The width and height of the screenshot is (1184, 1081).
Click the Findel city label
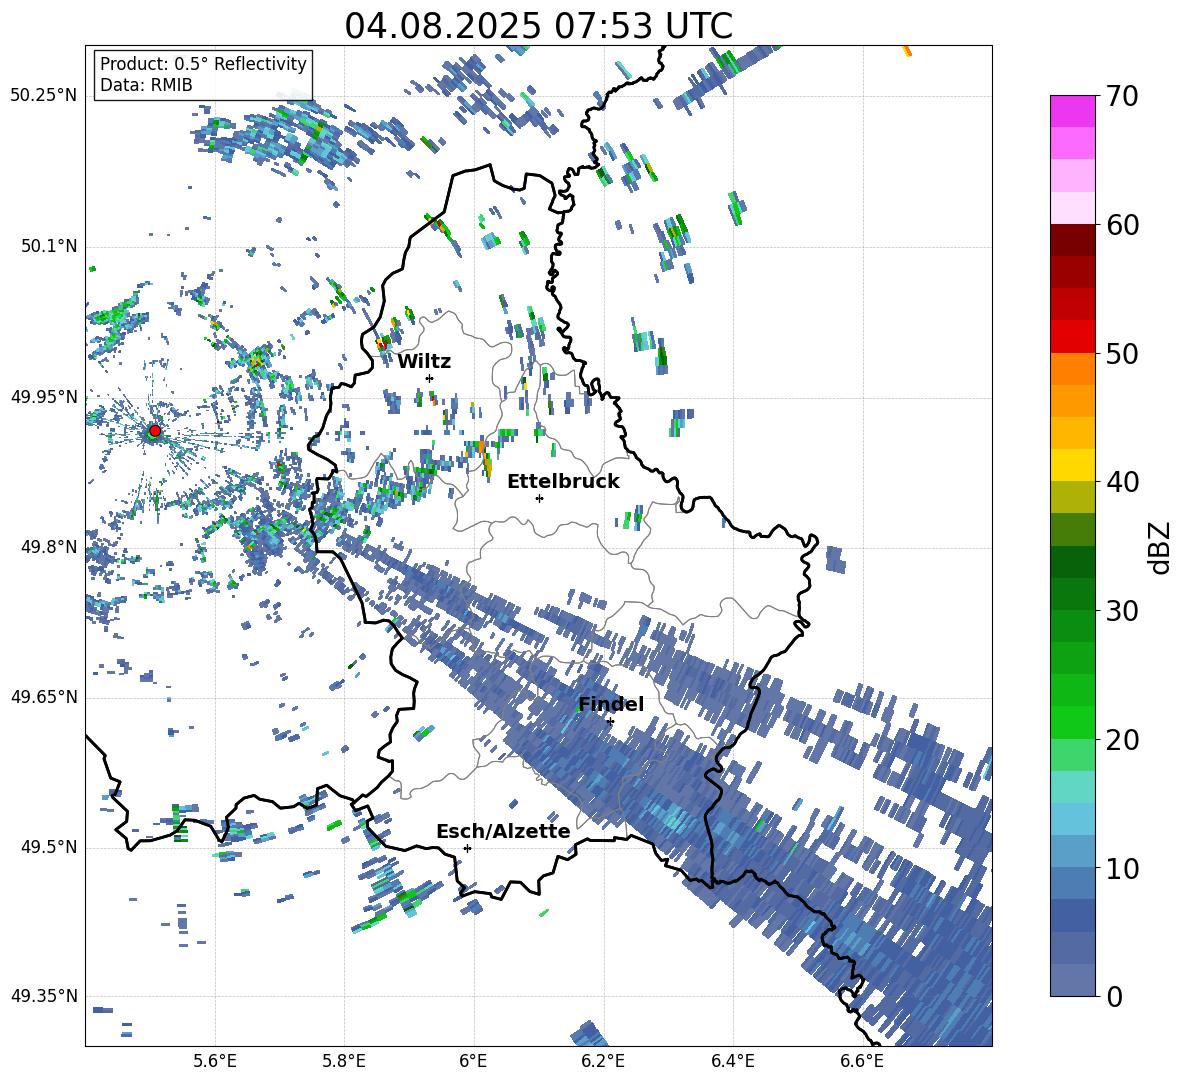tap(611, 704)
